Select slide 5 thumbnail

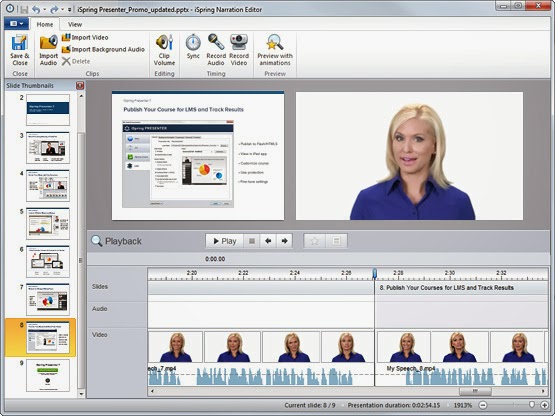(x=48, y=223)
